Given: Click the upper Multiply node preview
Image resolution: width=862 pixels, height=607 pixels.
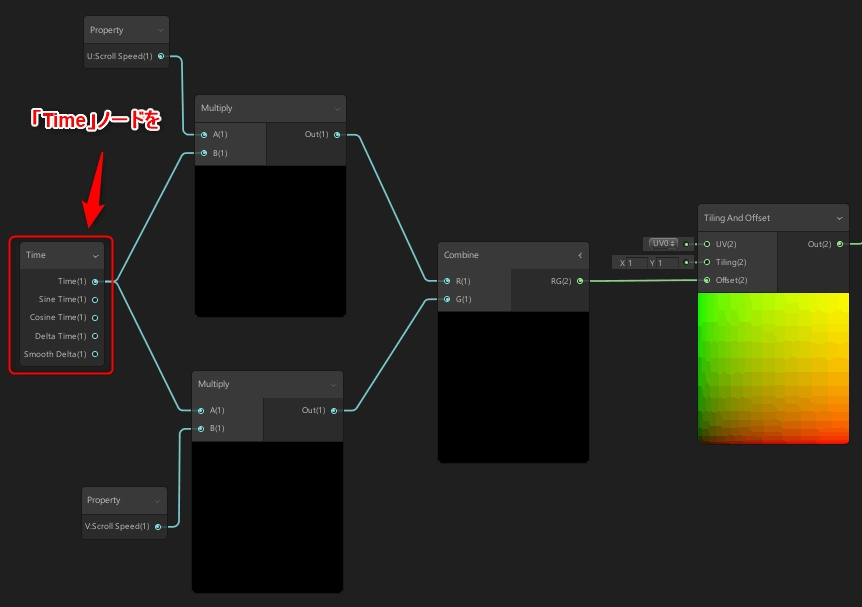Looking at the screenshot, I should (x=270, y=241).
